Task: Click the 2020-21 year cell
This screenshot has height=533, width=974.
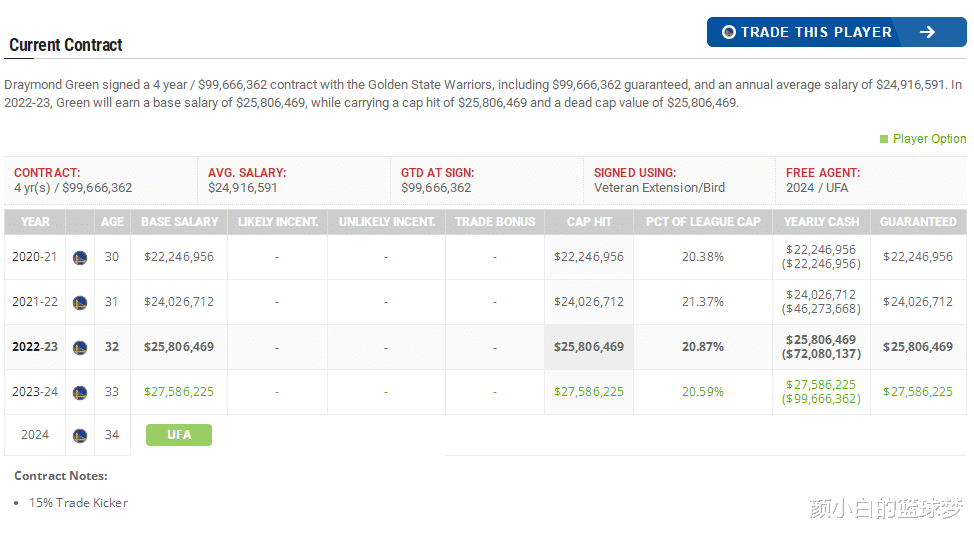Action: (35, 257)
